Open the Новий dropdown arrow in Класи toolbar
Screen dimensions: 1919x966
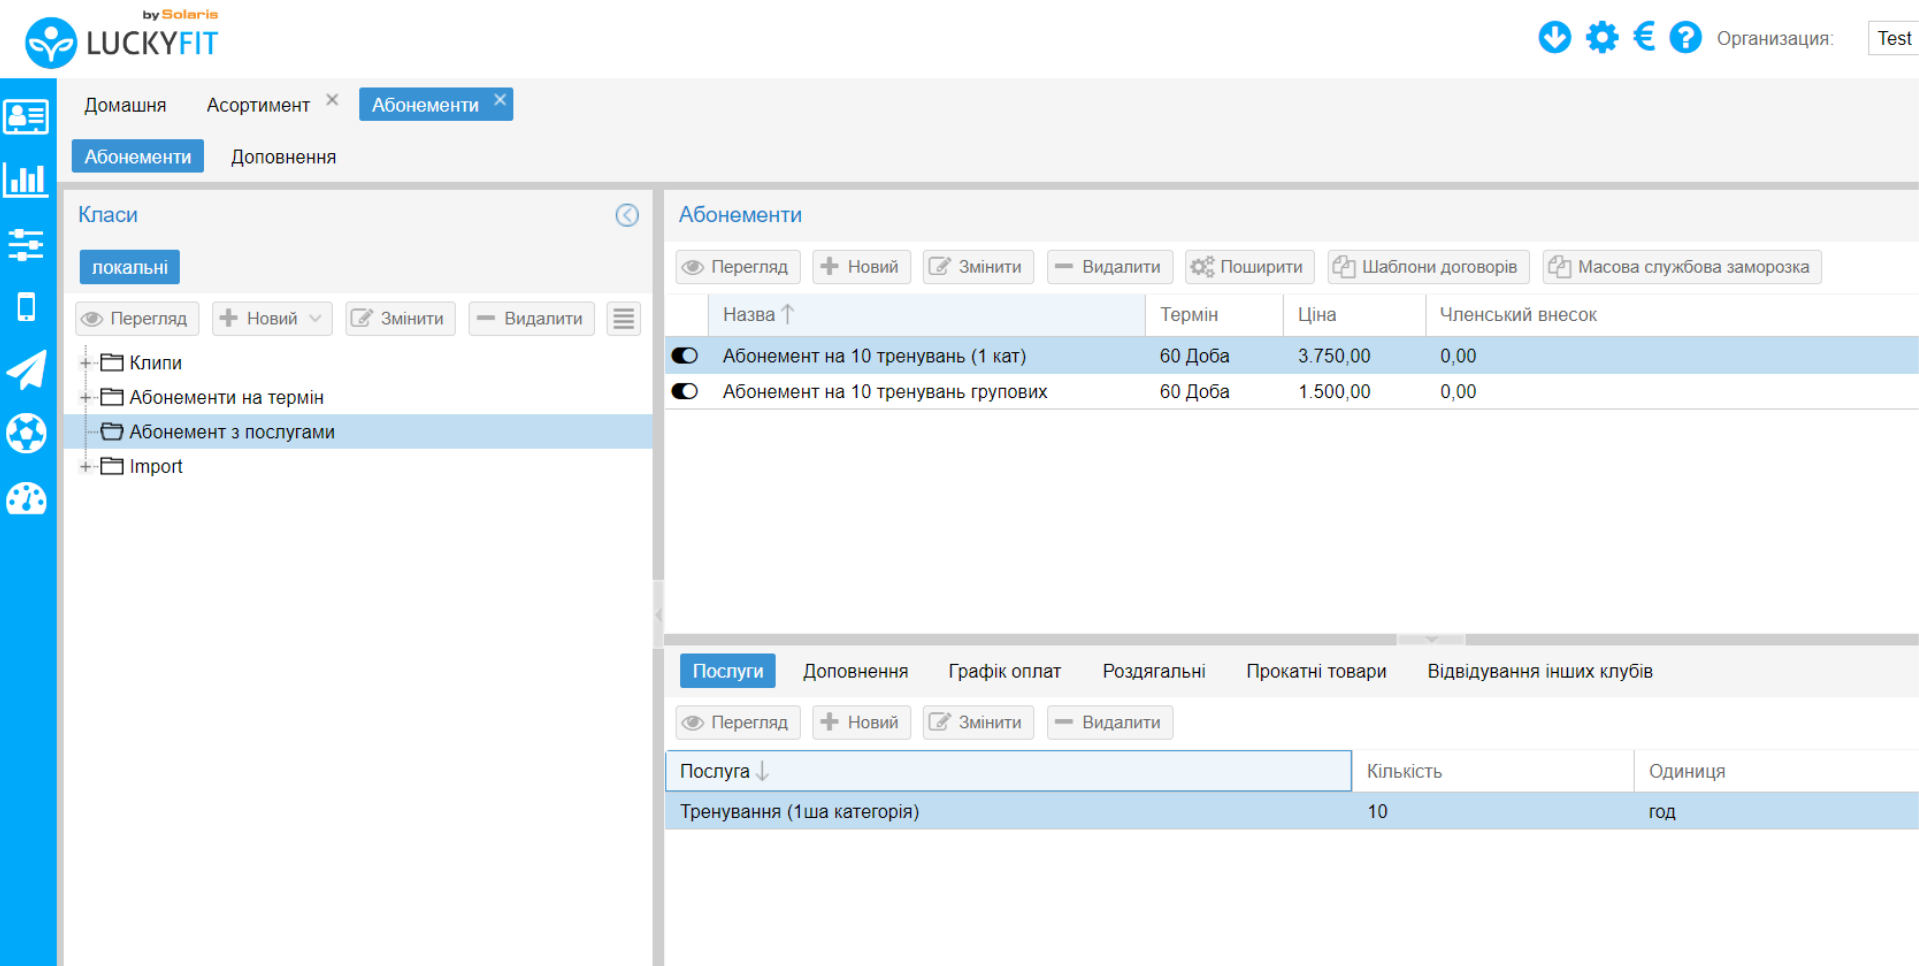click(316, 318)
